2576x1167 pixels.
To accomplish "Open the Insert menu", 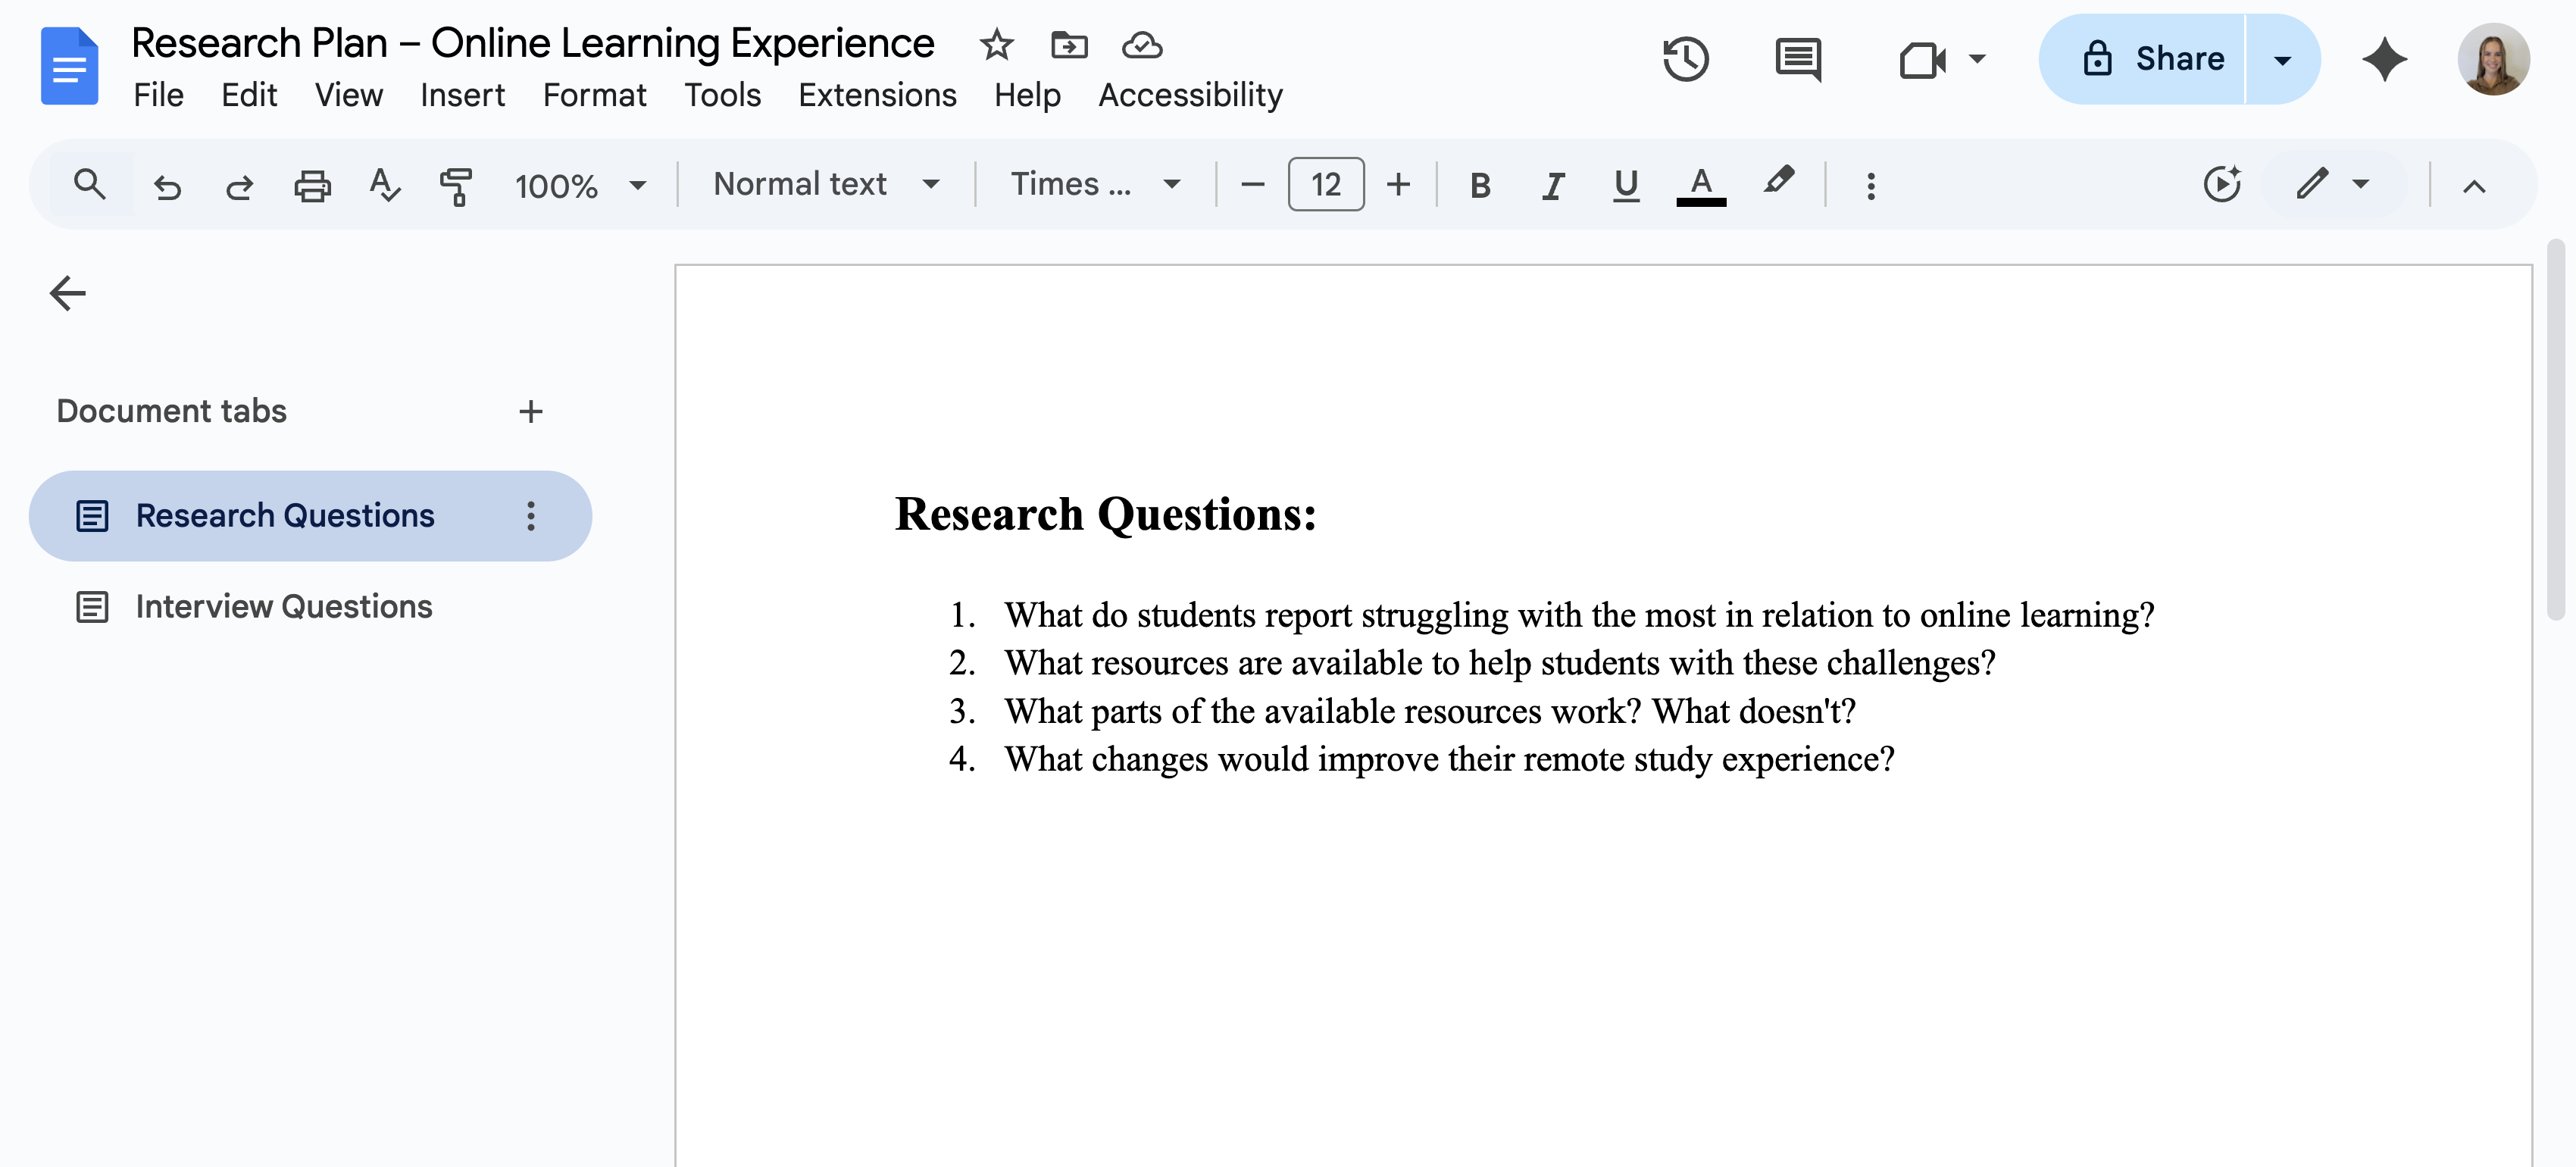I will click(x=462, y=95).
